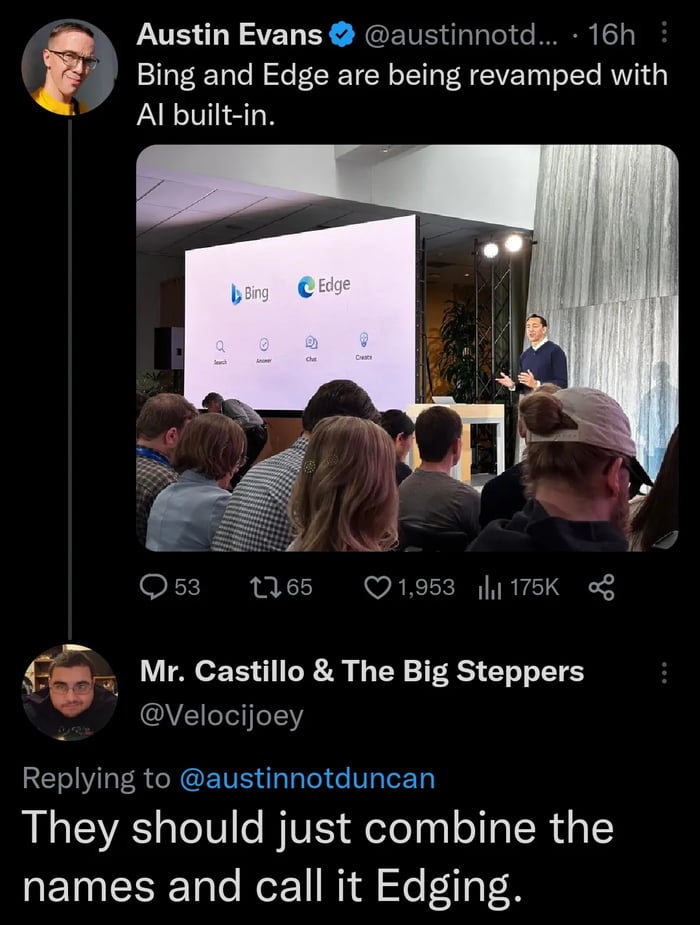Click the Austin Evans display name
This screenshot has height=925, width=700.
point(229,36)
